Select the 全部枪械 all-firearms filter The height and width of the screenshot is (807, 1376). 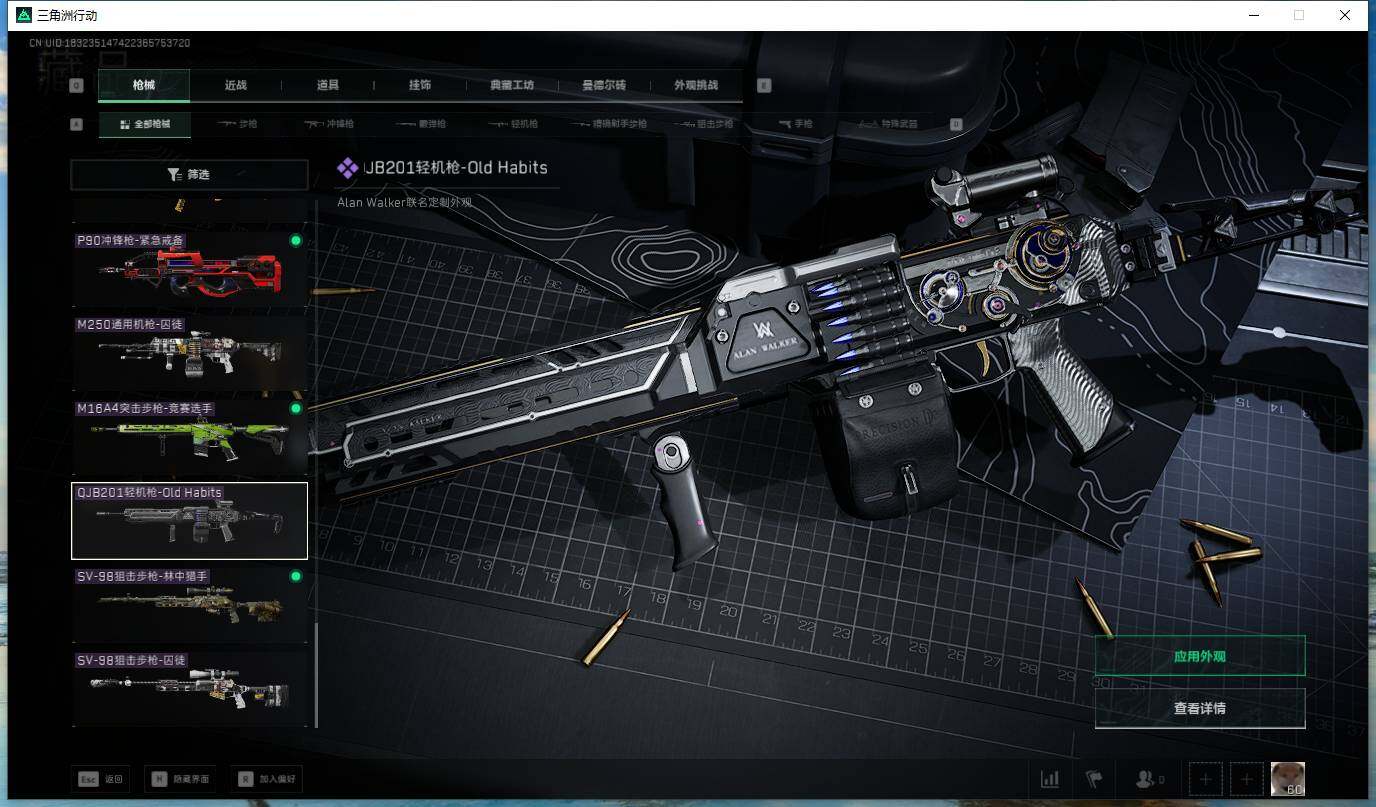coord(144,125)
